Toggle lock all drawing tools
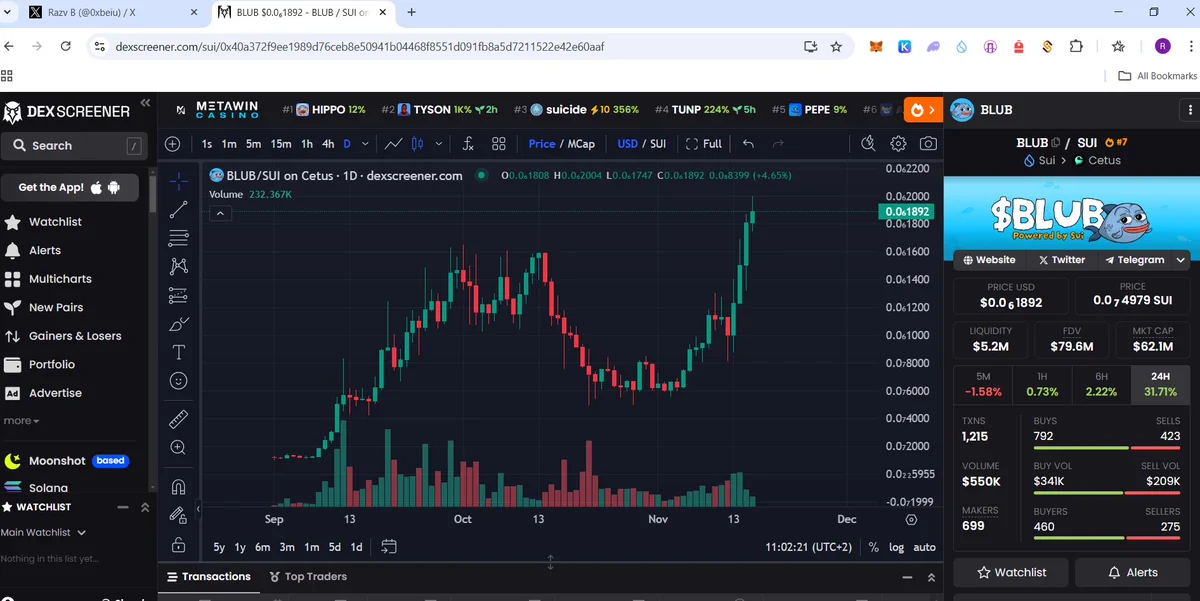The height and width of the screenshot is (601, 1200). (179, 545)
